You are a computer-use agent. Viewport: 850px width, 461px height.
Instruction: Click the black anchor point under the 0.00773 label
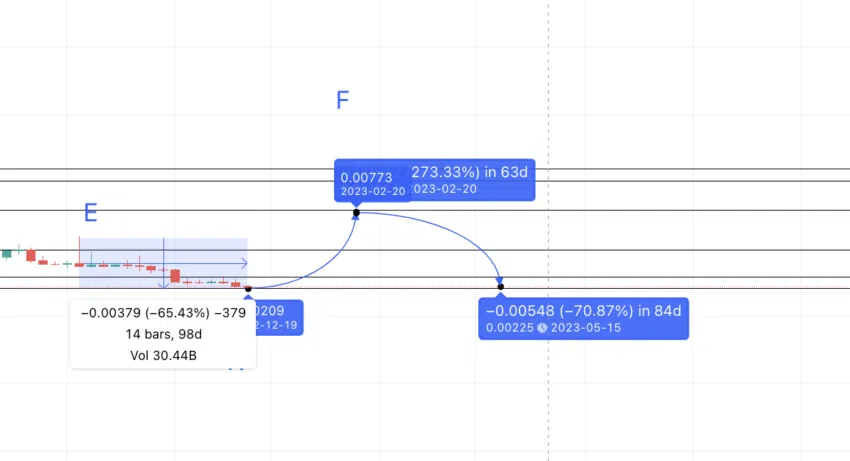(x=356, y=213)
